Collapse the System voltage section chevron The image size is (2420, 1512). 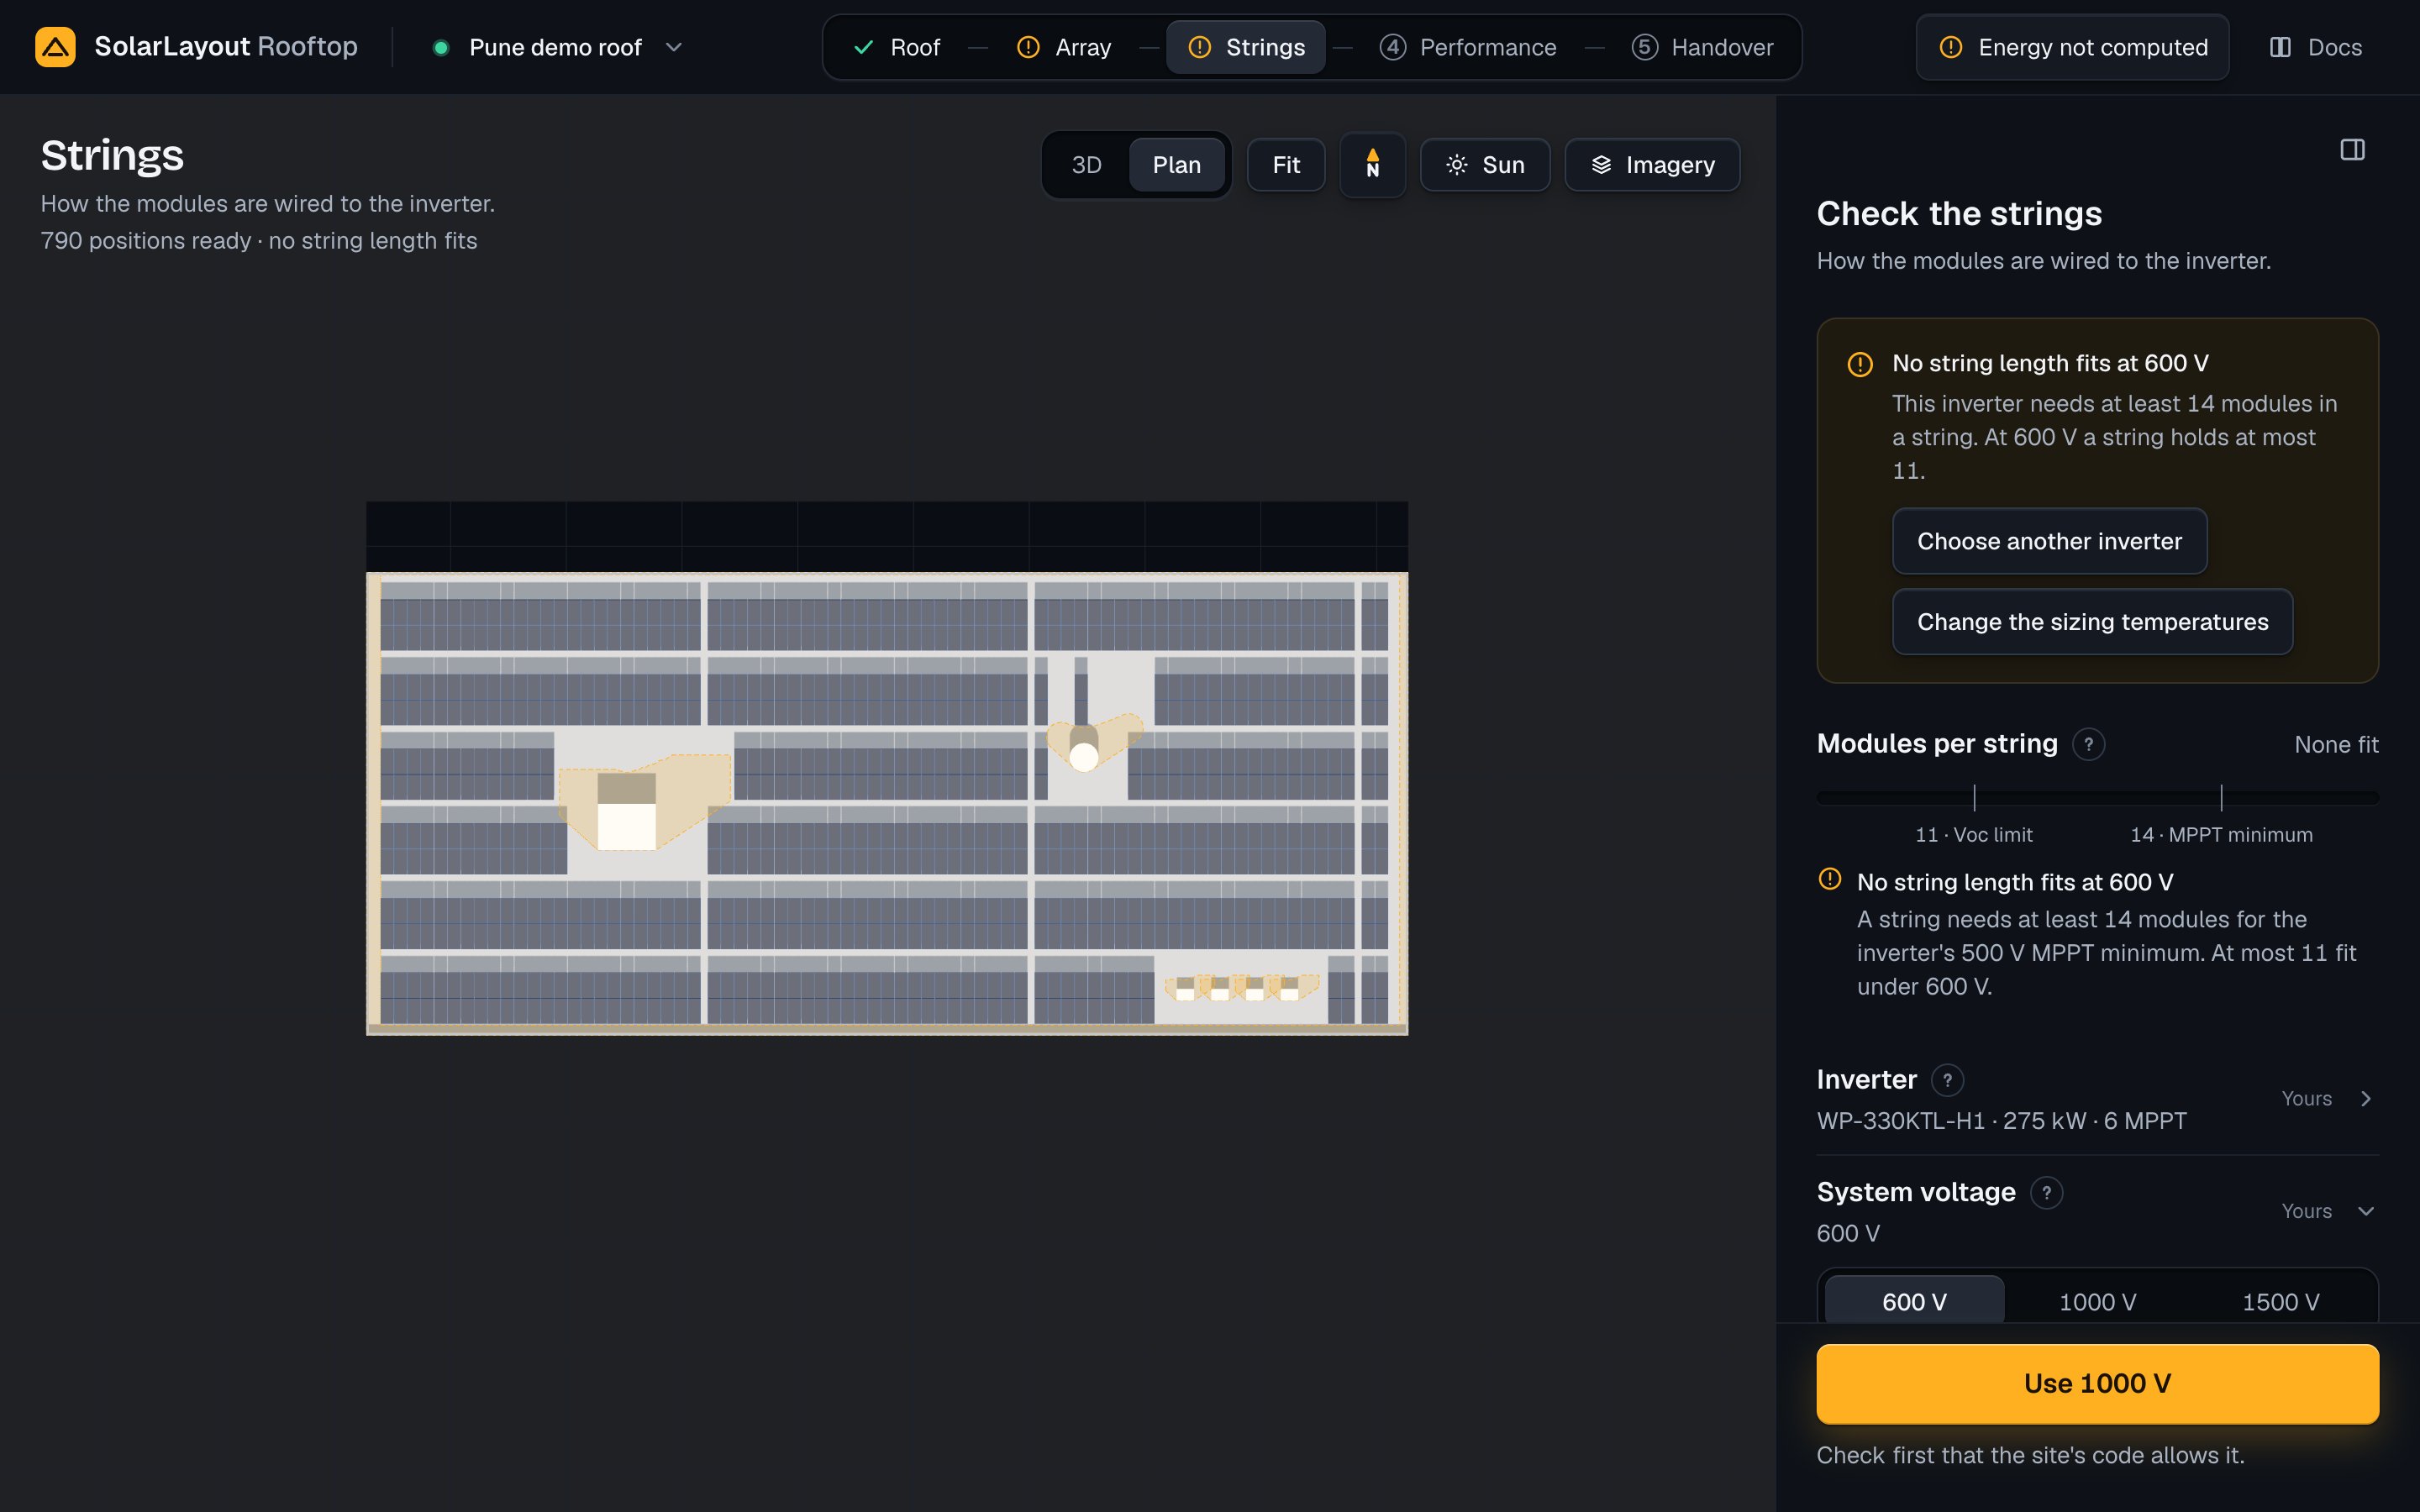click(2365, 1211)
